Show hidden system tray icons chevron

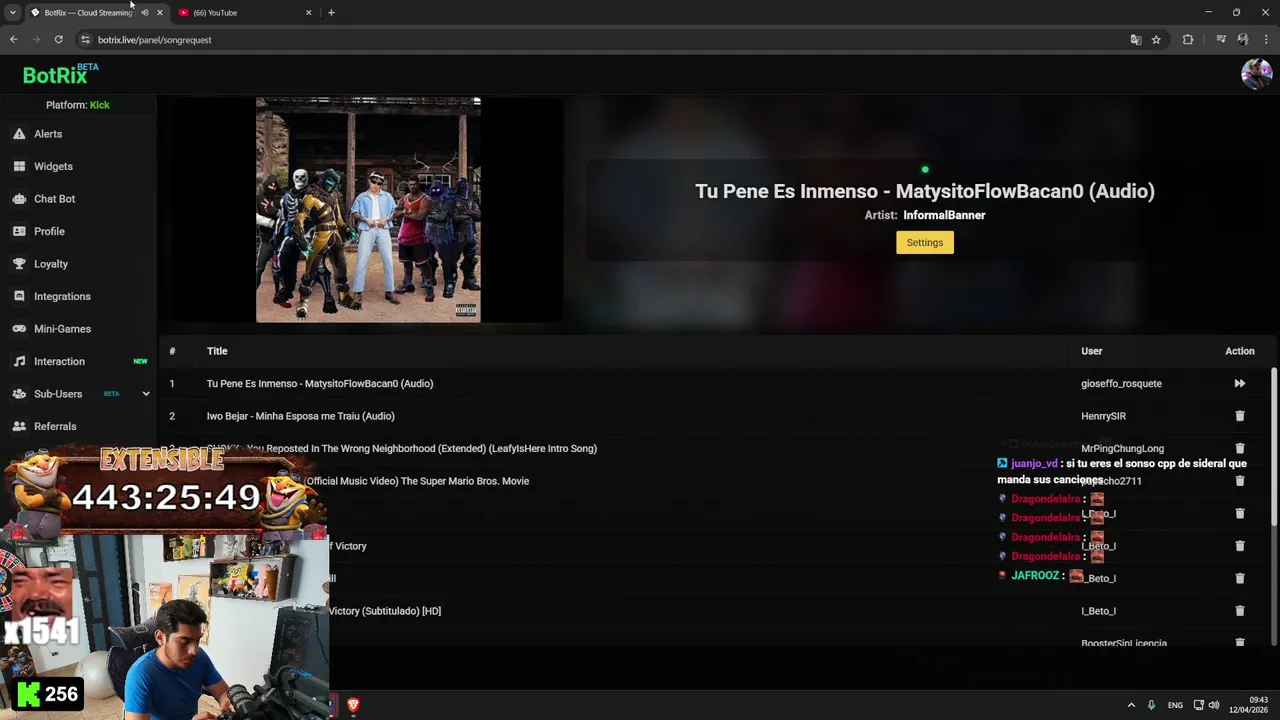[x=1131, y=705]
